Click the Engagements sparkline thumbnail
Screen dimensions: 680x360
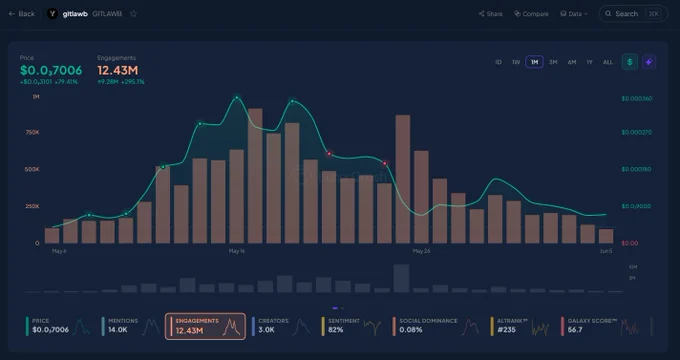pos(232,327)
